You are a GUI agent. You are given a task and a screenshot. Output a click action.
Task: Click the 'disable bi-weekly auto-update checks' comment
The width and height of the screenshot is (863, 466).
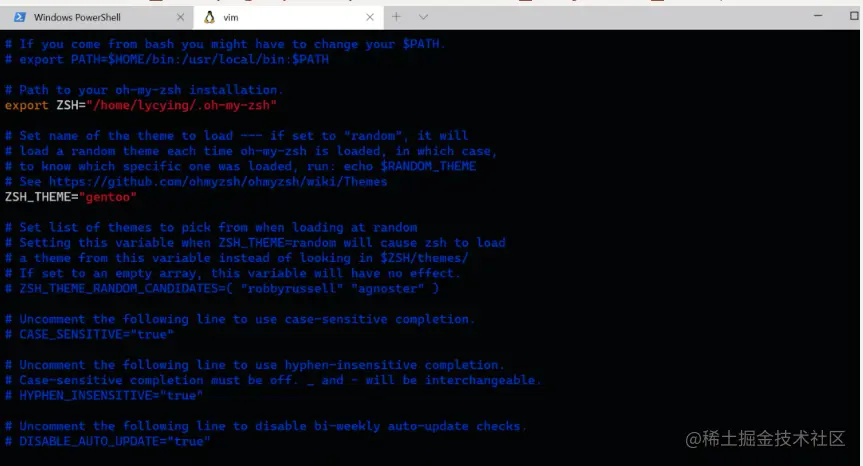tap(266, 426)
